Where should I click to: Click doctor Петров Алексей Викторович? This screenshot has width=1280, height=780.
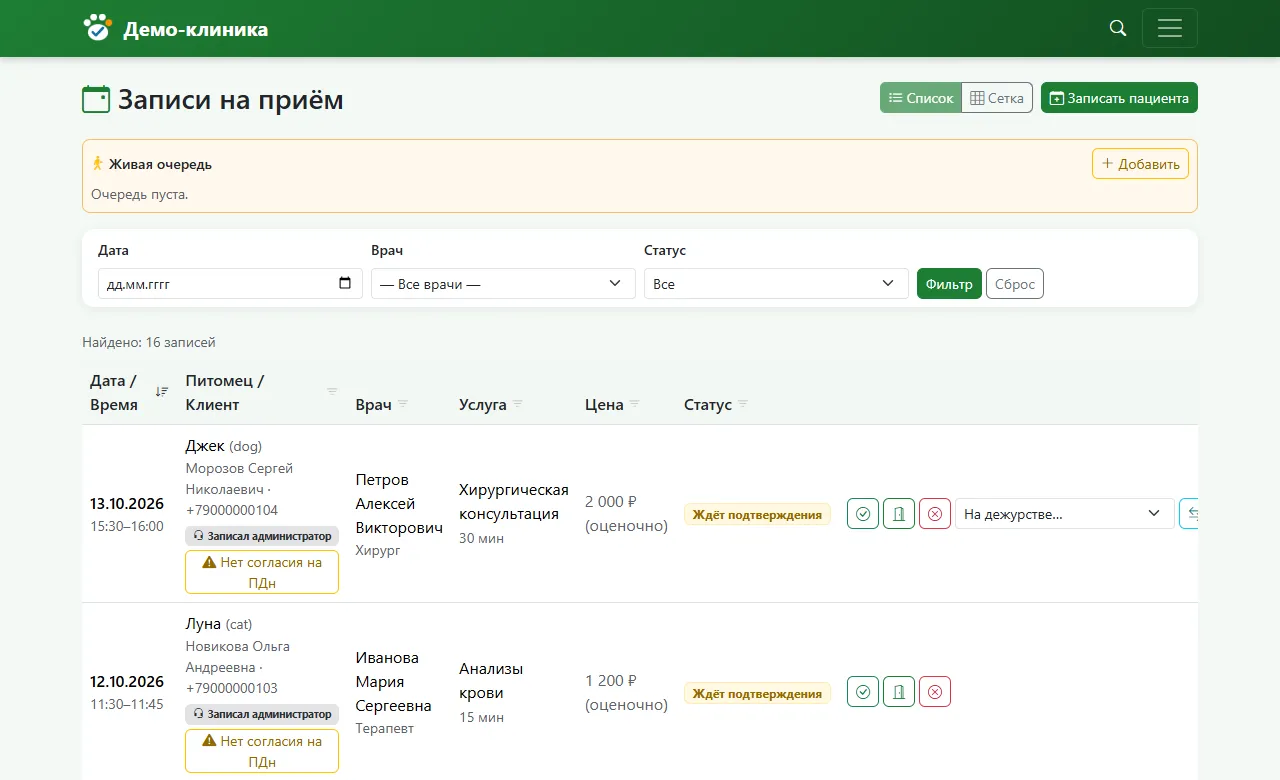point(399,504)
